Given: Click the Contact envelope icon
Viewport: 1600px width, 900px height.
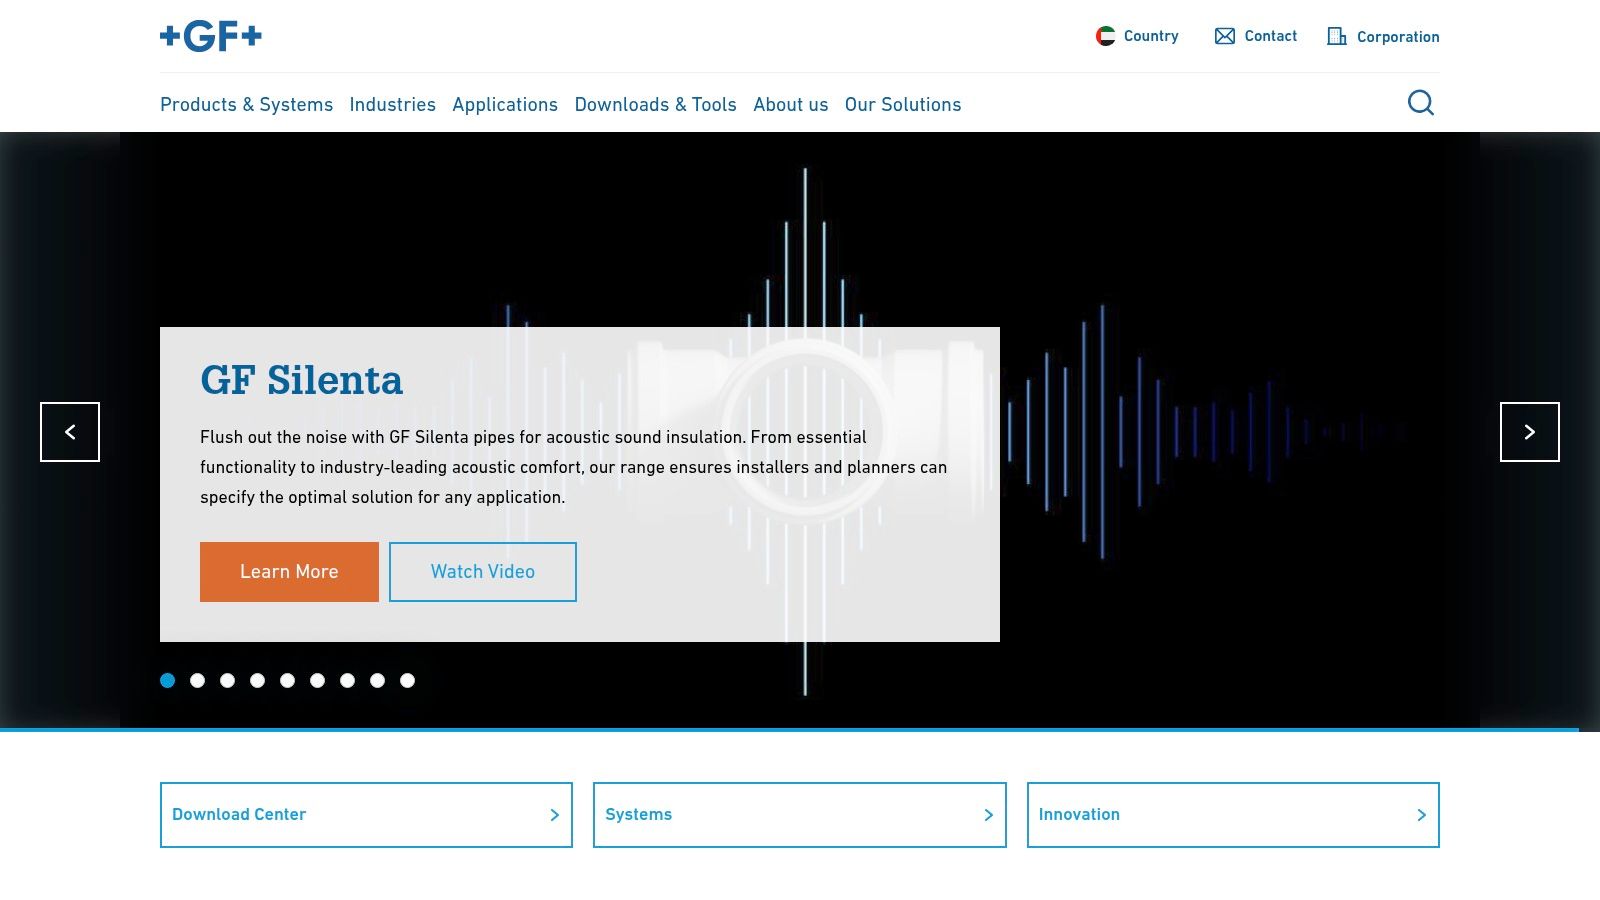Looking at the screenshot, I should click(1224, 37).
